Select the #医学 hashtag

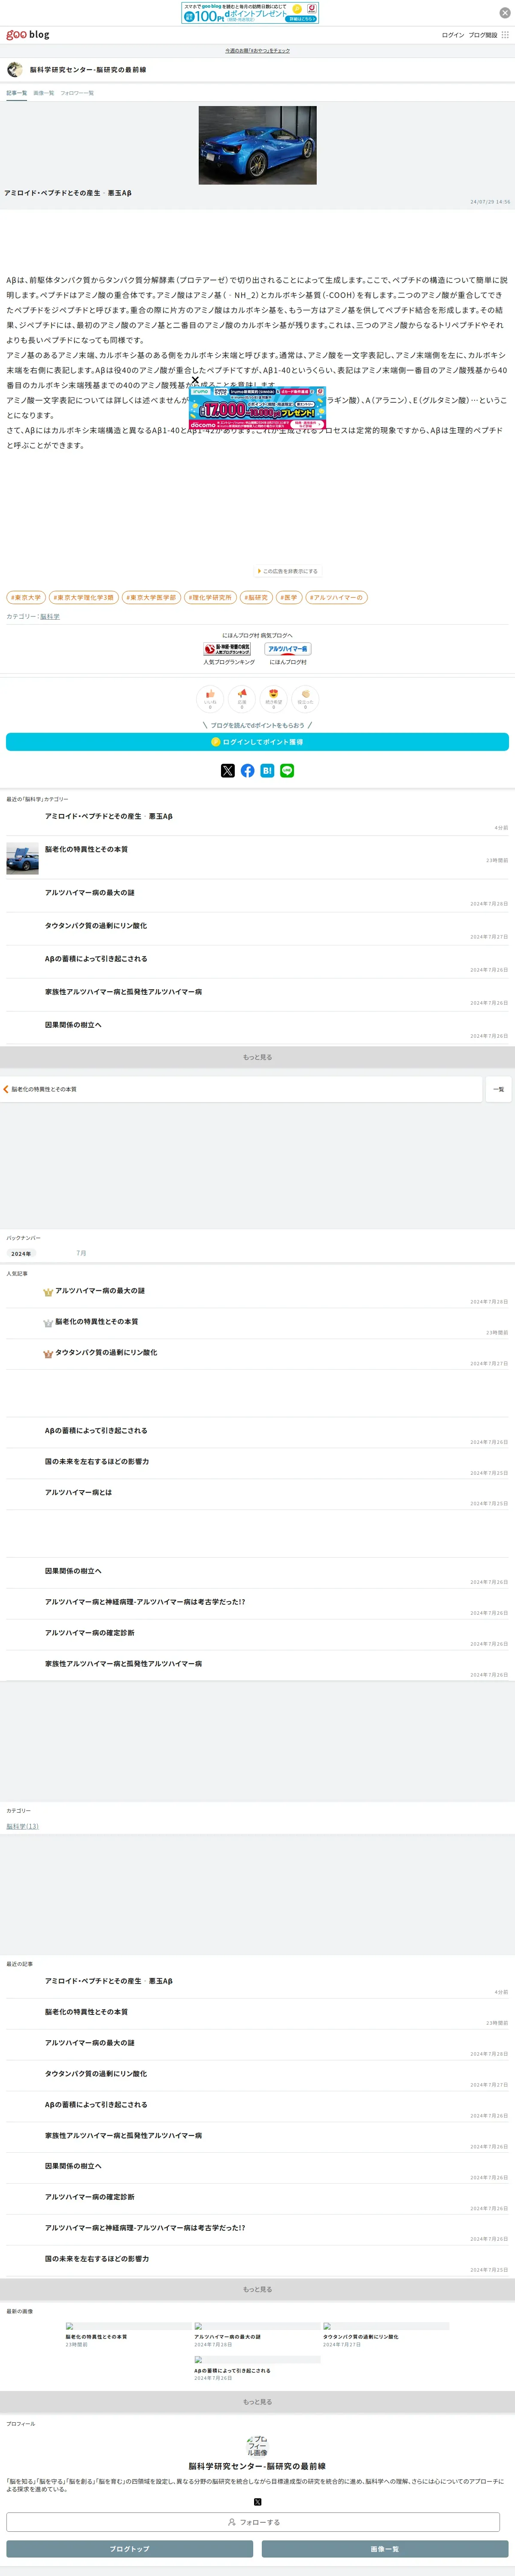tap(289, 597)
